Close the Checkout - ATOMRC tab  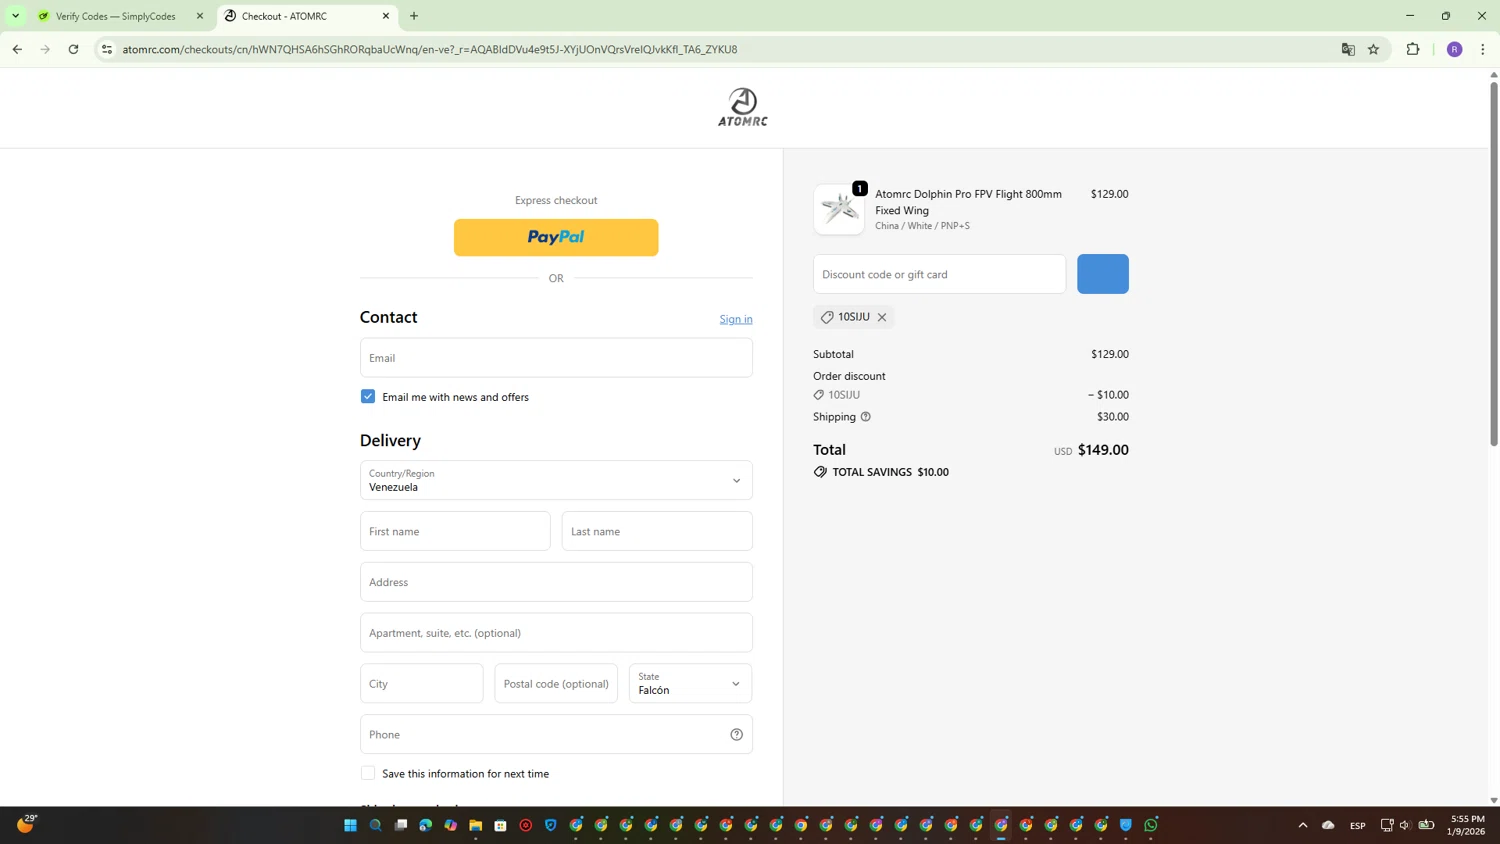pos(386,16)
